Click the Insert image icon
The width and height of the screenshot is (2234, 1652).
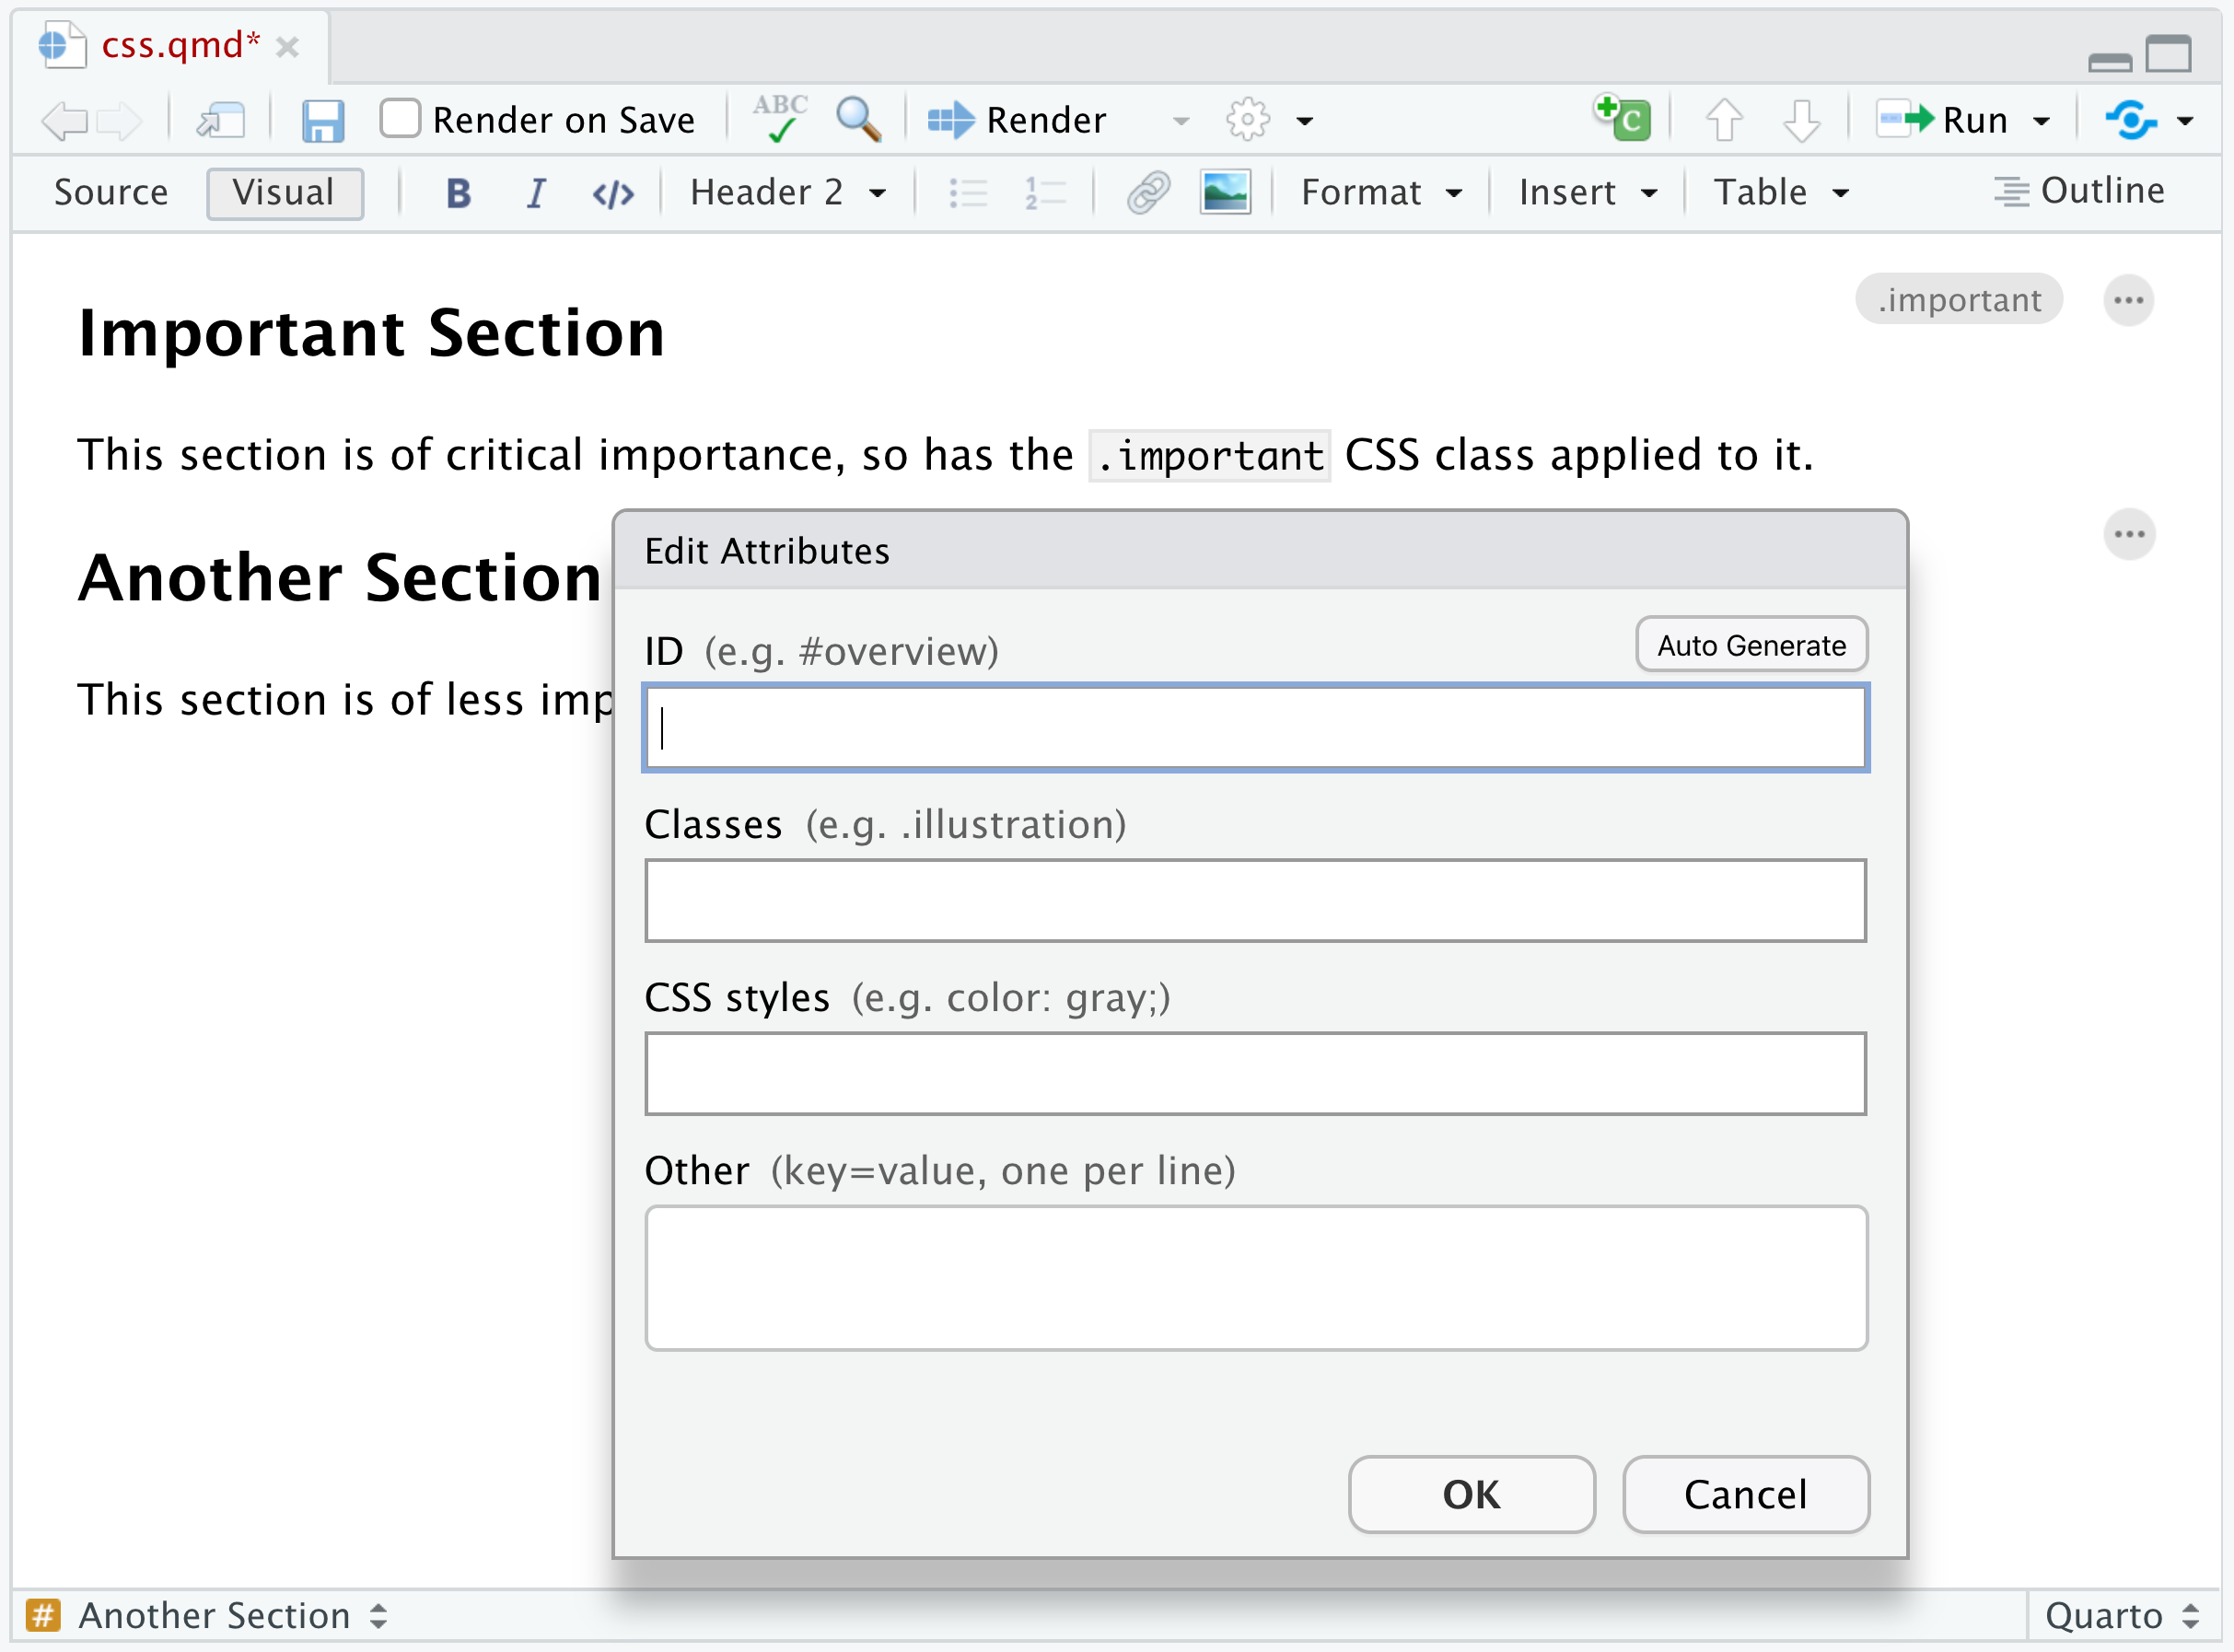[x=1225, y=192]
